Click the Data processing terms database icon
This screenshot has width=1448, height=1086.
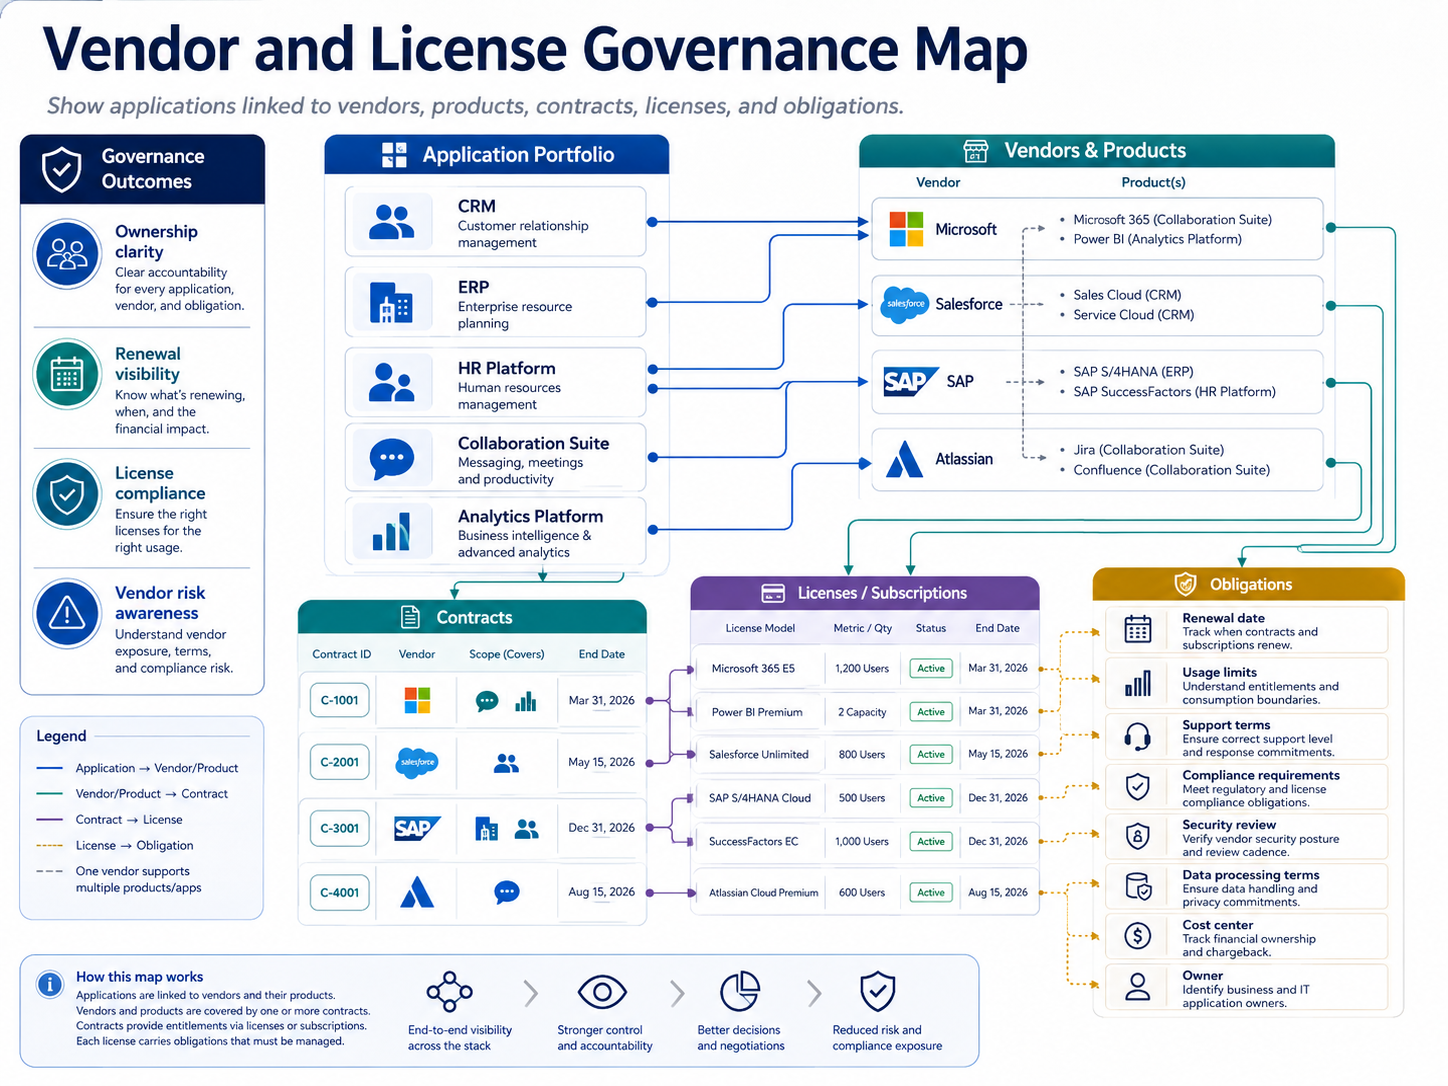pyautogui.click(x=1138, y=886)
